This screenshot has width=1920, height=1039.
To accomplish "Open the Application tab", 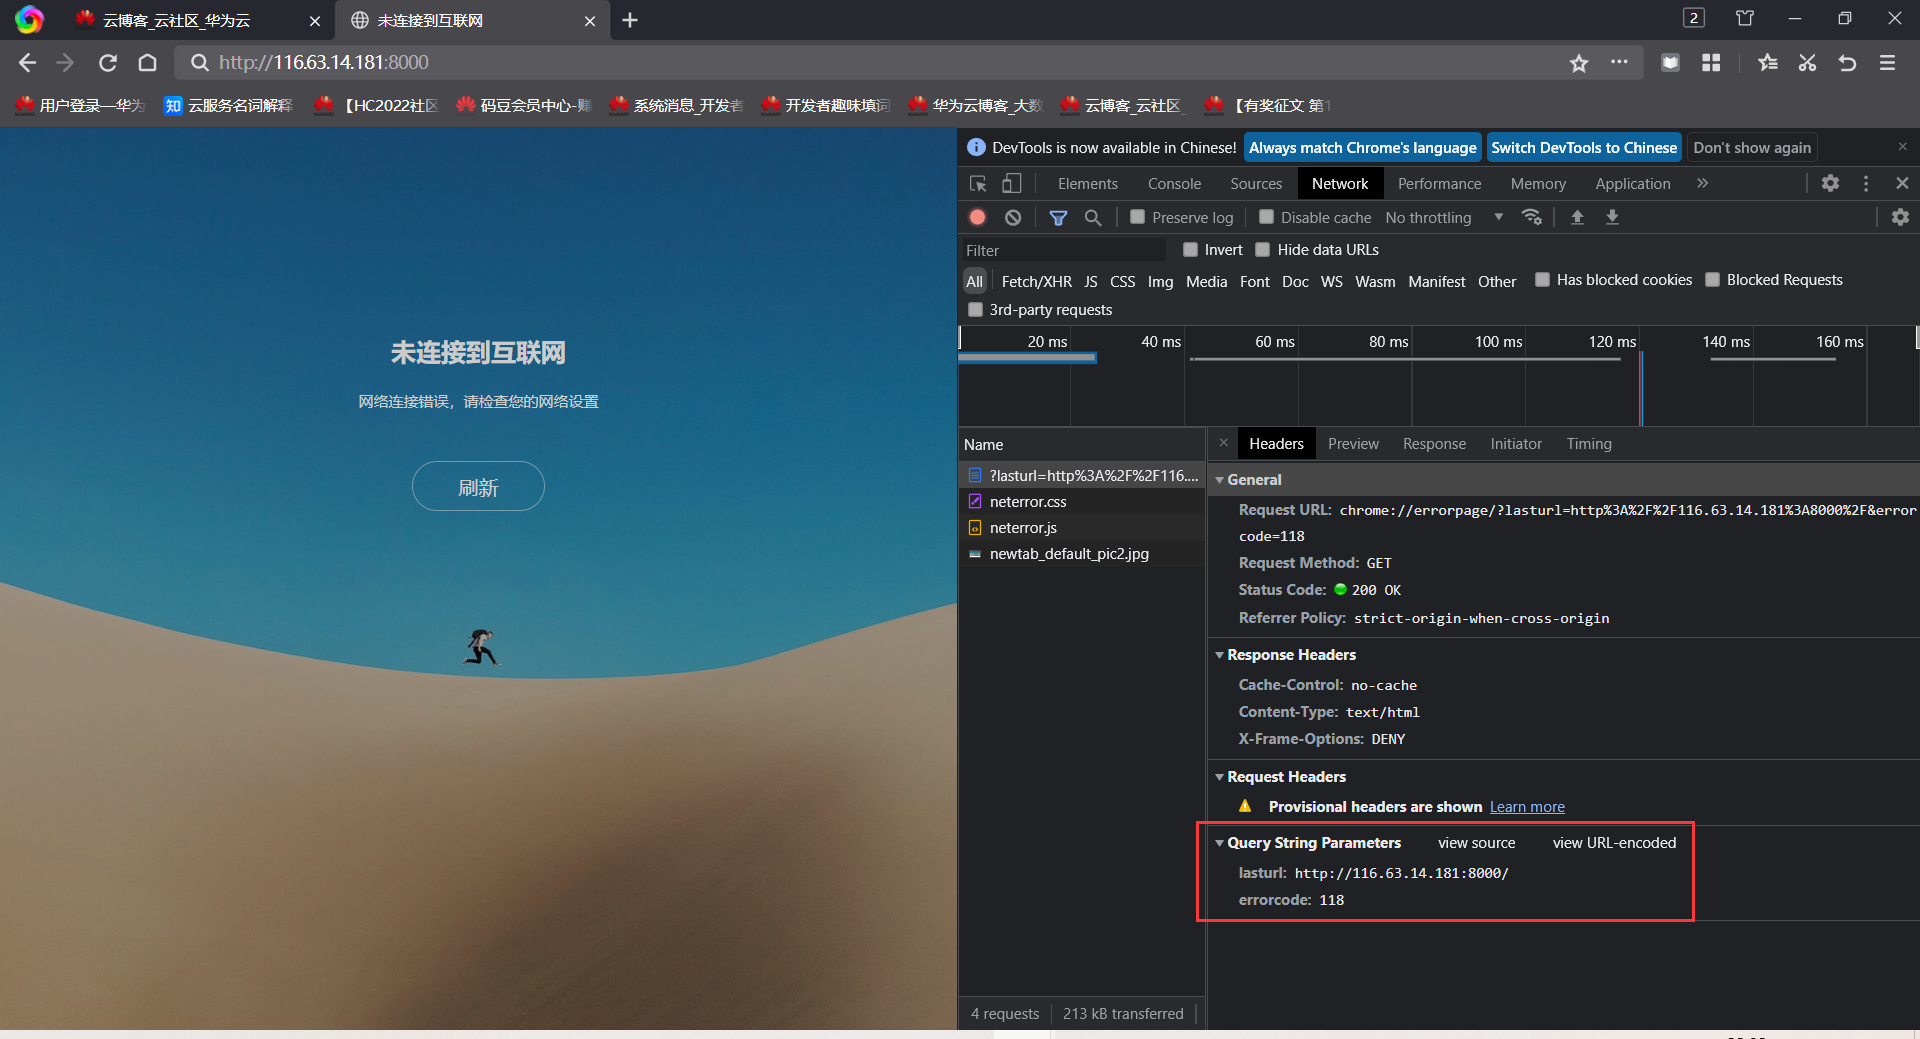I will pos(1632,184).
